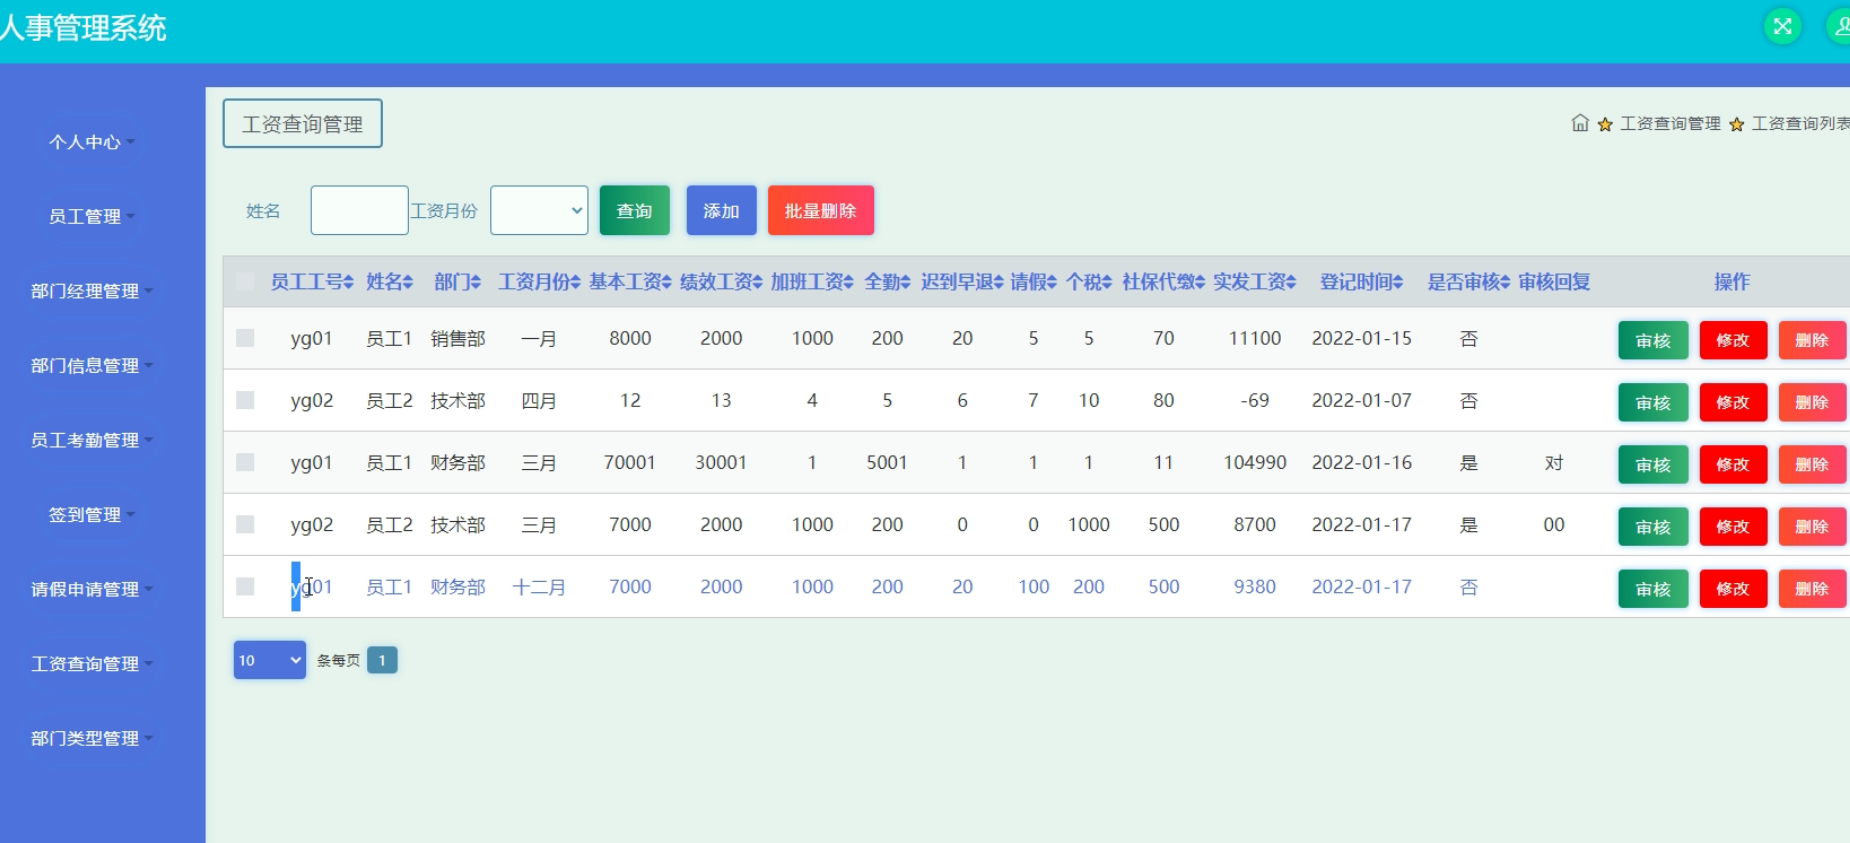Sort table by 姓名 column

point(389,282)
